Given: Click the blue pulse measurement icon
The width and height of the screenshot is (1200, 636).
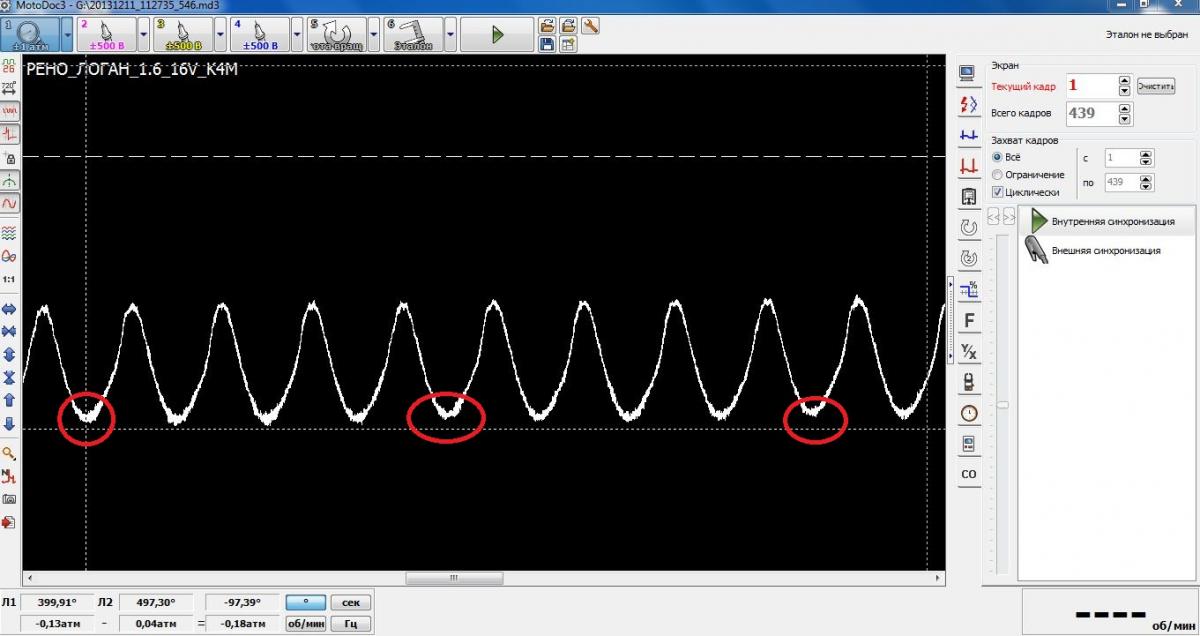Looking at the screenshot, I should pos(967,135).
